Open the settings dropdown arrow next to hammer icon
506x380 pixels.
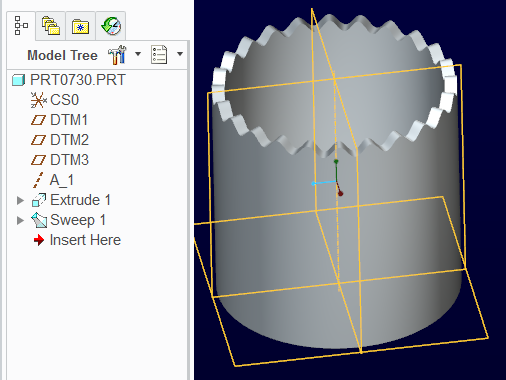tap(138, 54)
